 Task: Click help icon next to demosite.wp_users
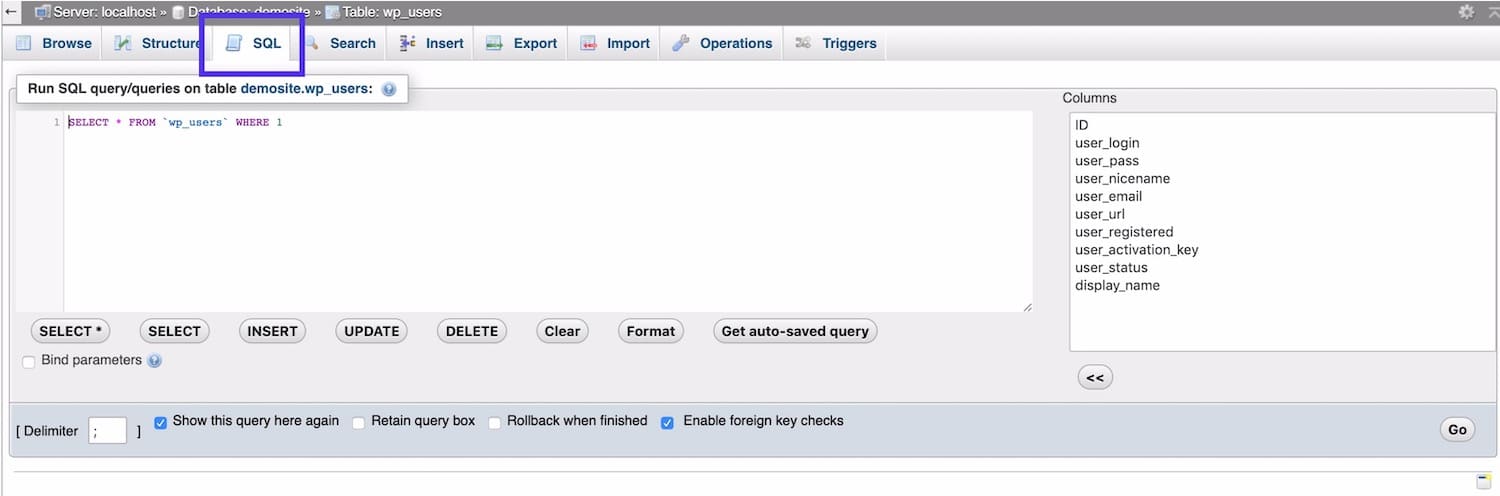click(389, 89)
